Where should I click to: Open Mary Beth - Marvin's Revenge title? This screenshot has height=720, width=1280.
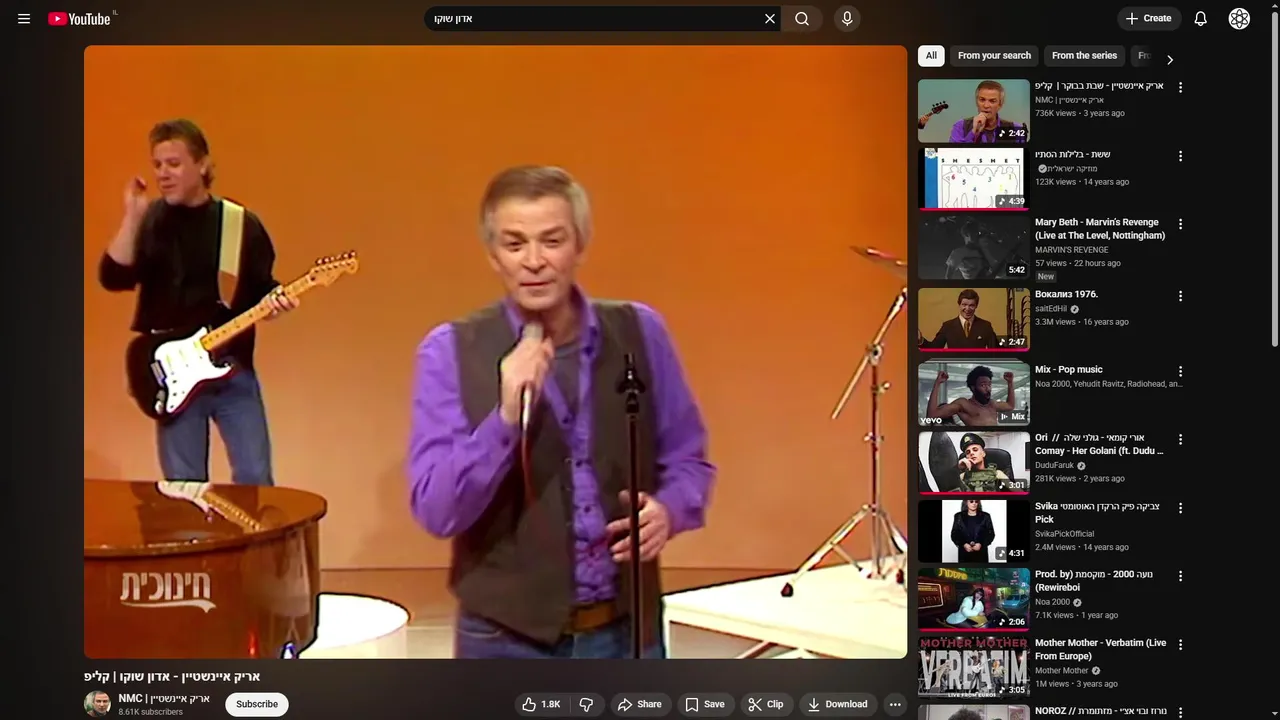1100,229
